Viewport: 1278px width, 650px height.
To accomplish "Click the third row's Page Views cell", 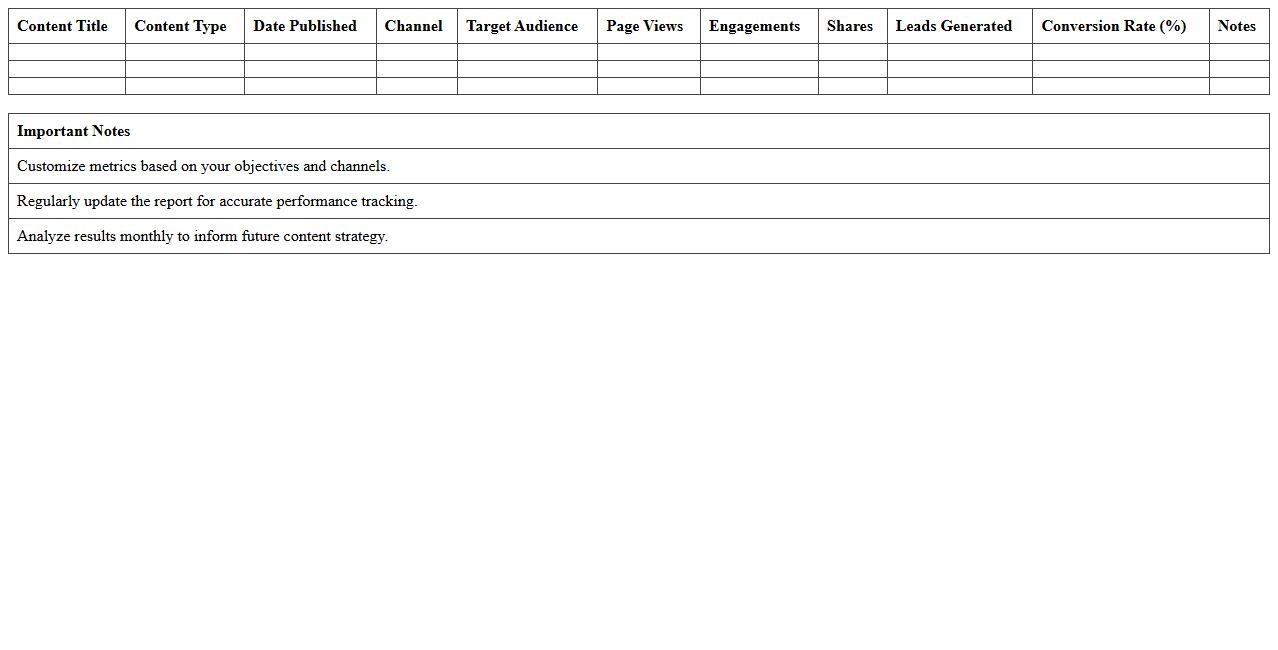I will click(x=648, y=87).
